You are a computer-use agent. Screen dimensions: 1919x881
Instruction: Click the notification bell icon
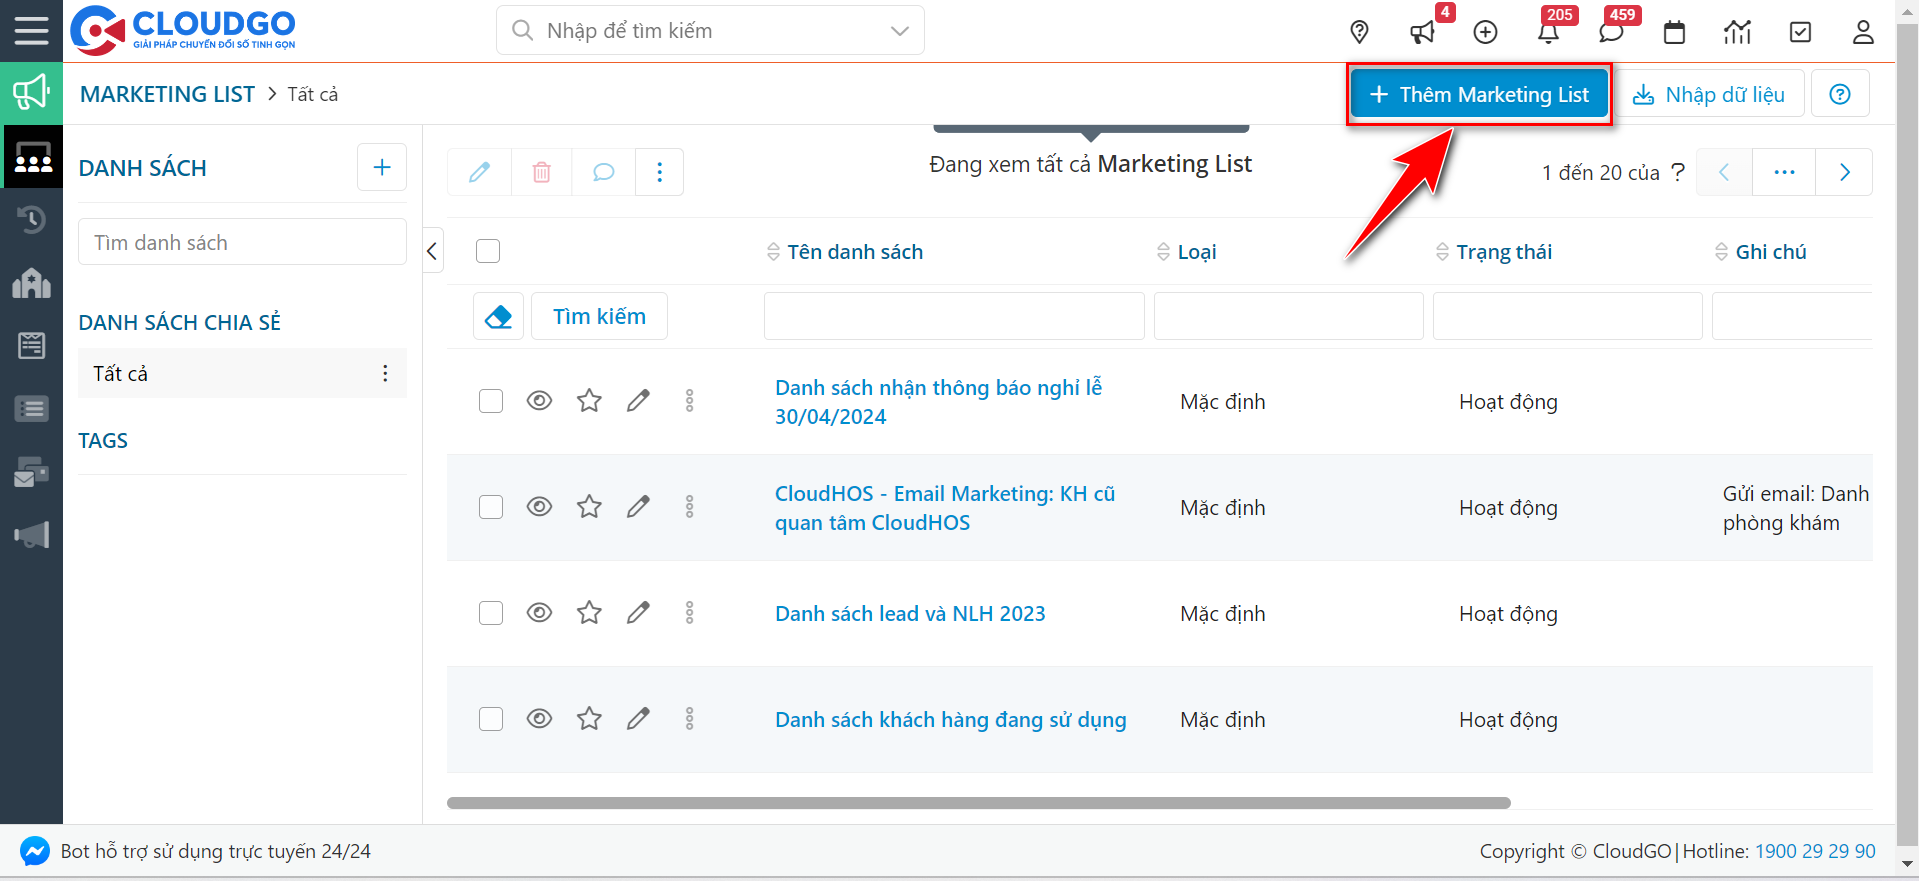pos(1548,32)
